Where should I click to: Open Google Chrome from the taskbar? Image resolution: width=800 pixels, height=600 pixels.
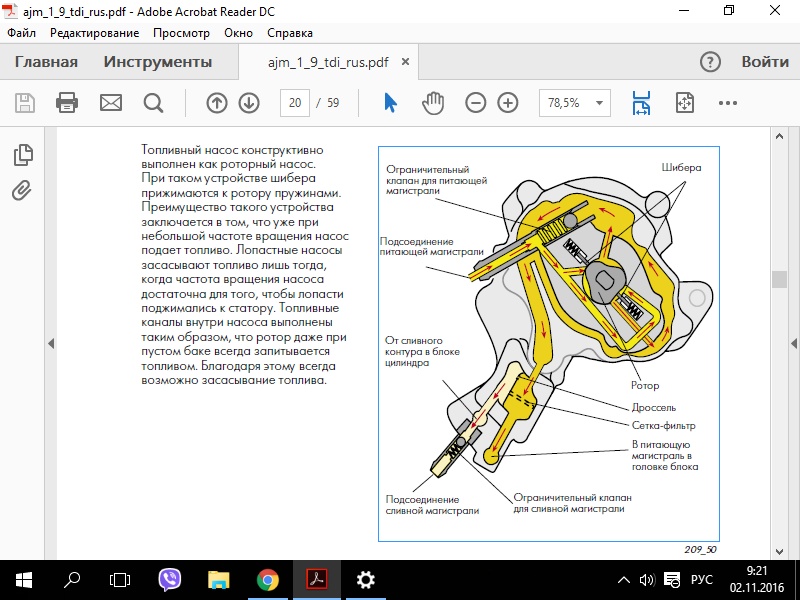coord(267,579)
